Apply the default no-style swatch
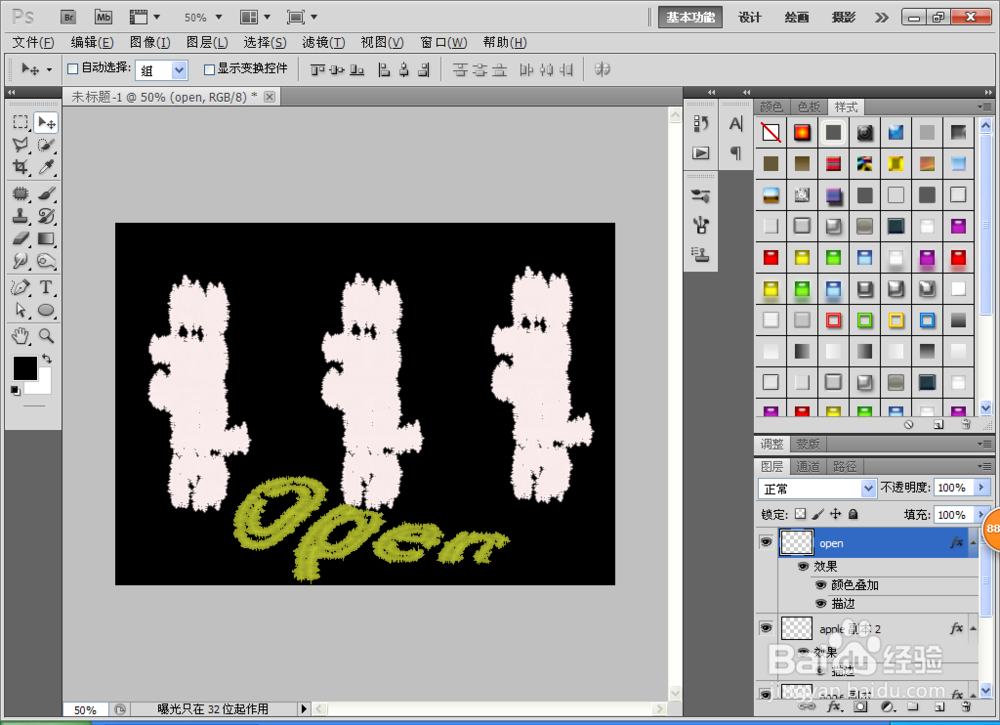 click(770, 132)
